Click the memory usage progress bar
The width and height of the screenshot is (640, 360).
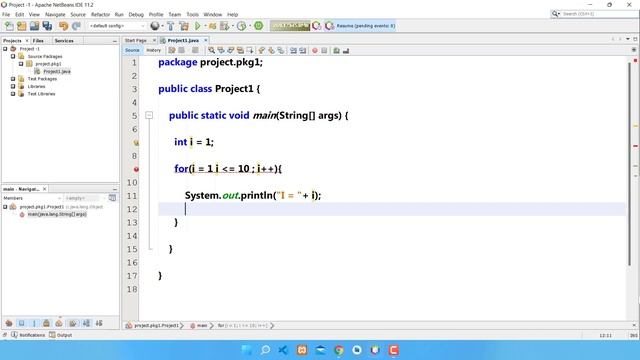(290, 26)
